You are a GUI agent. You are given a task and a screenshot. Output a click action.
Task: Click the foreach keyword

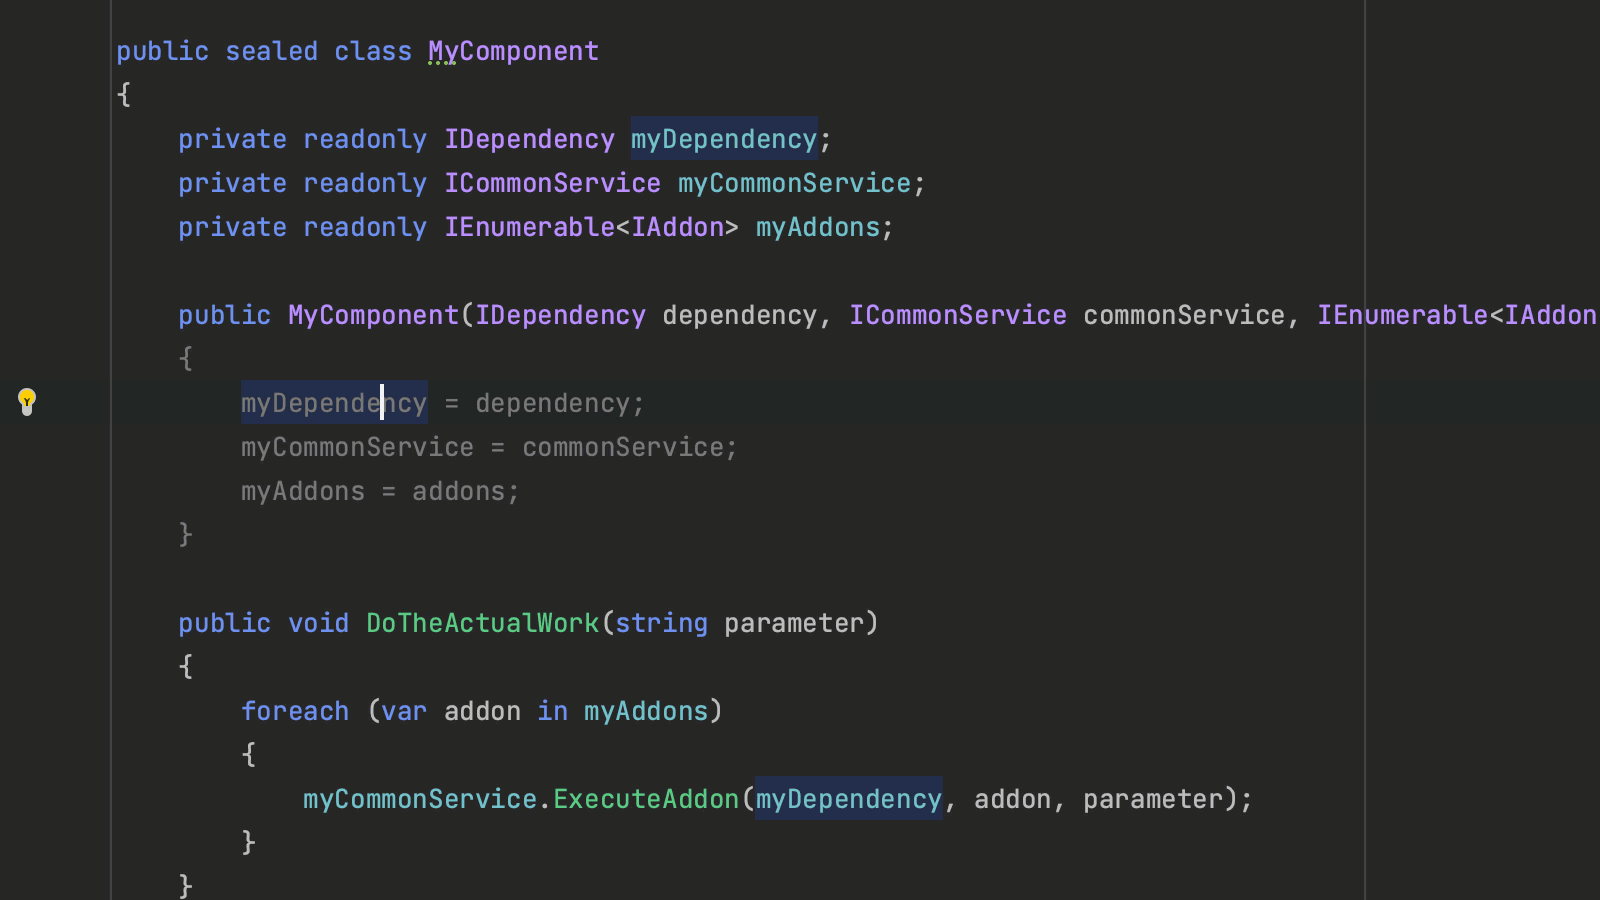[295, 710]
